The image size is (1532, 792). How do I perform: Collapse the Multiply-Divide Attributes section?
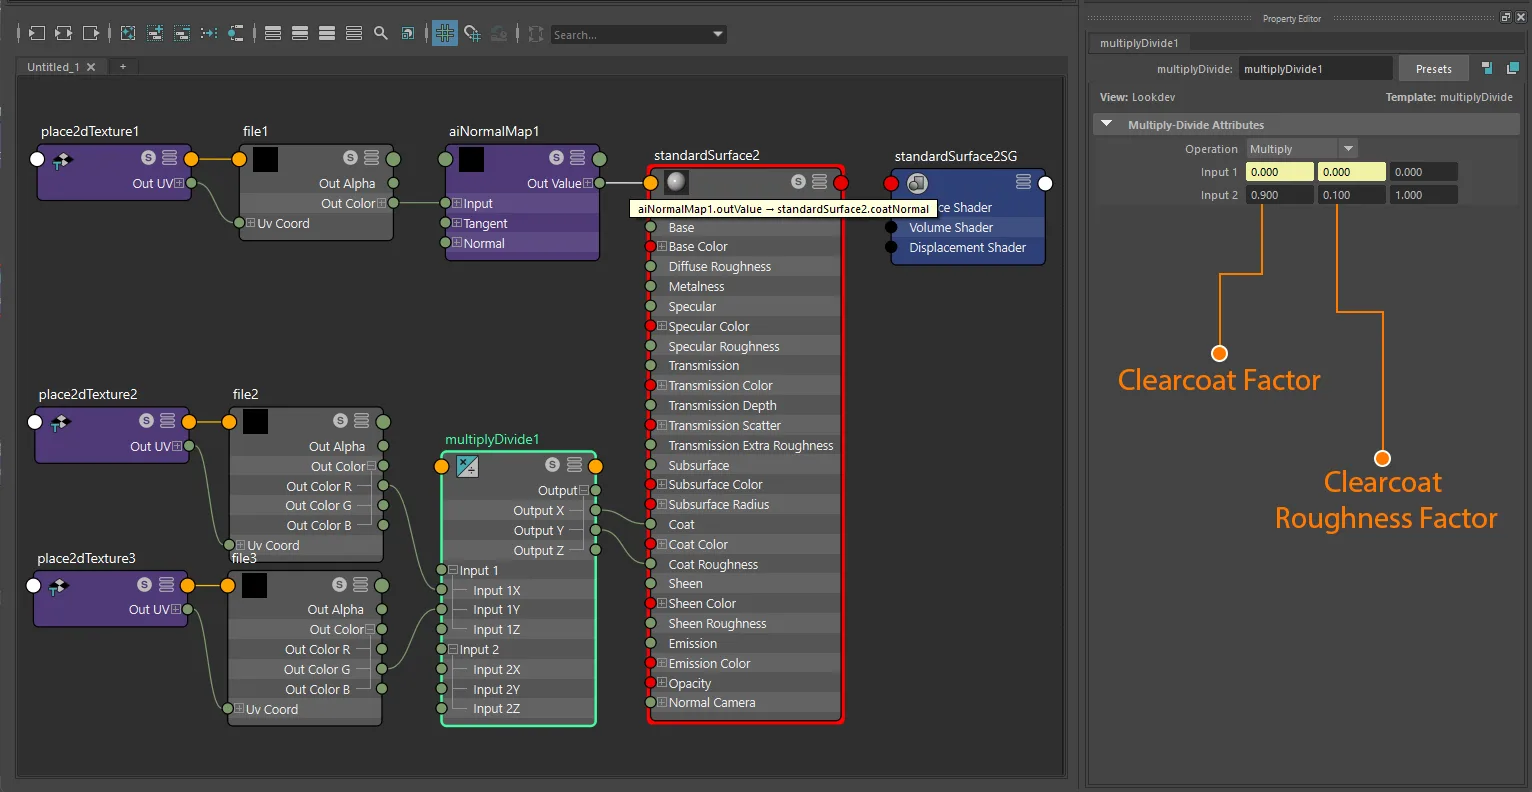(x=1107, y=124)
